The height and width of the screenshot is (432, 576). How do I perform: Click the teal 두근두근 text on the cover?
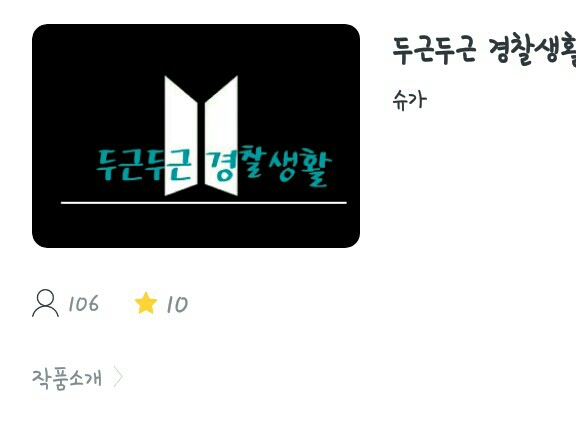click(144, 165)
